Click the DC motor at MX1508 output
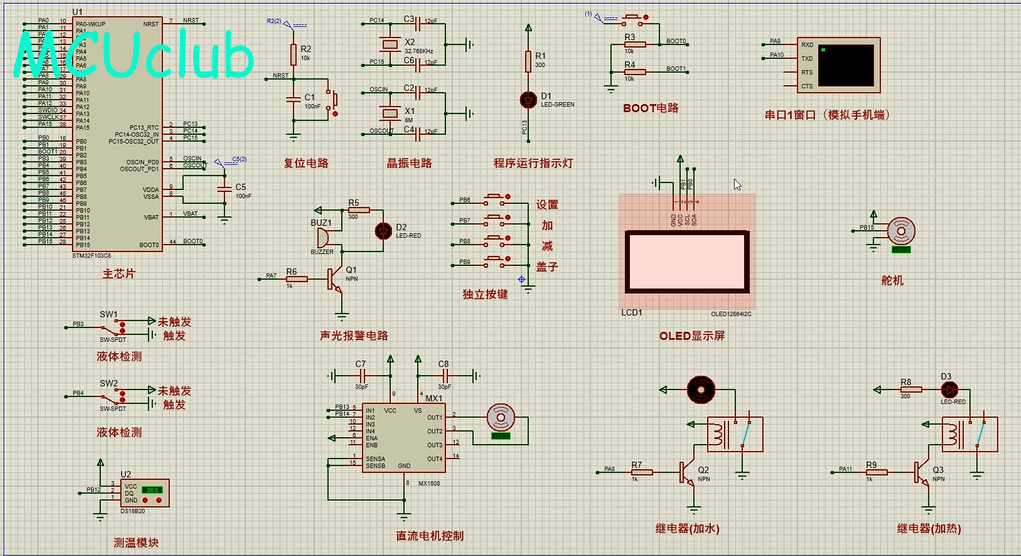1021x556 pixels. click(501, 417)
